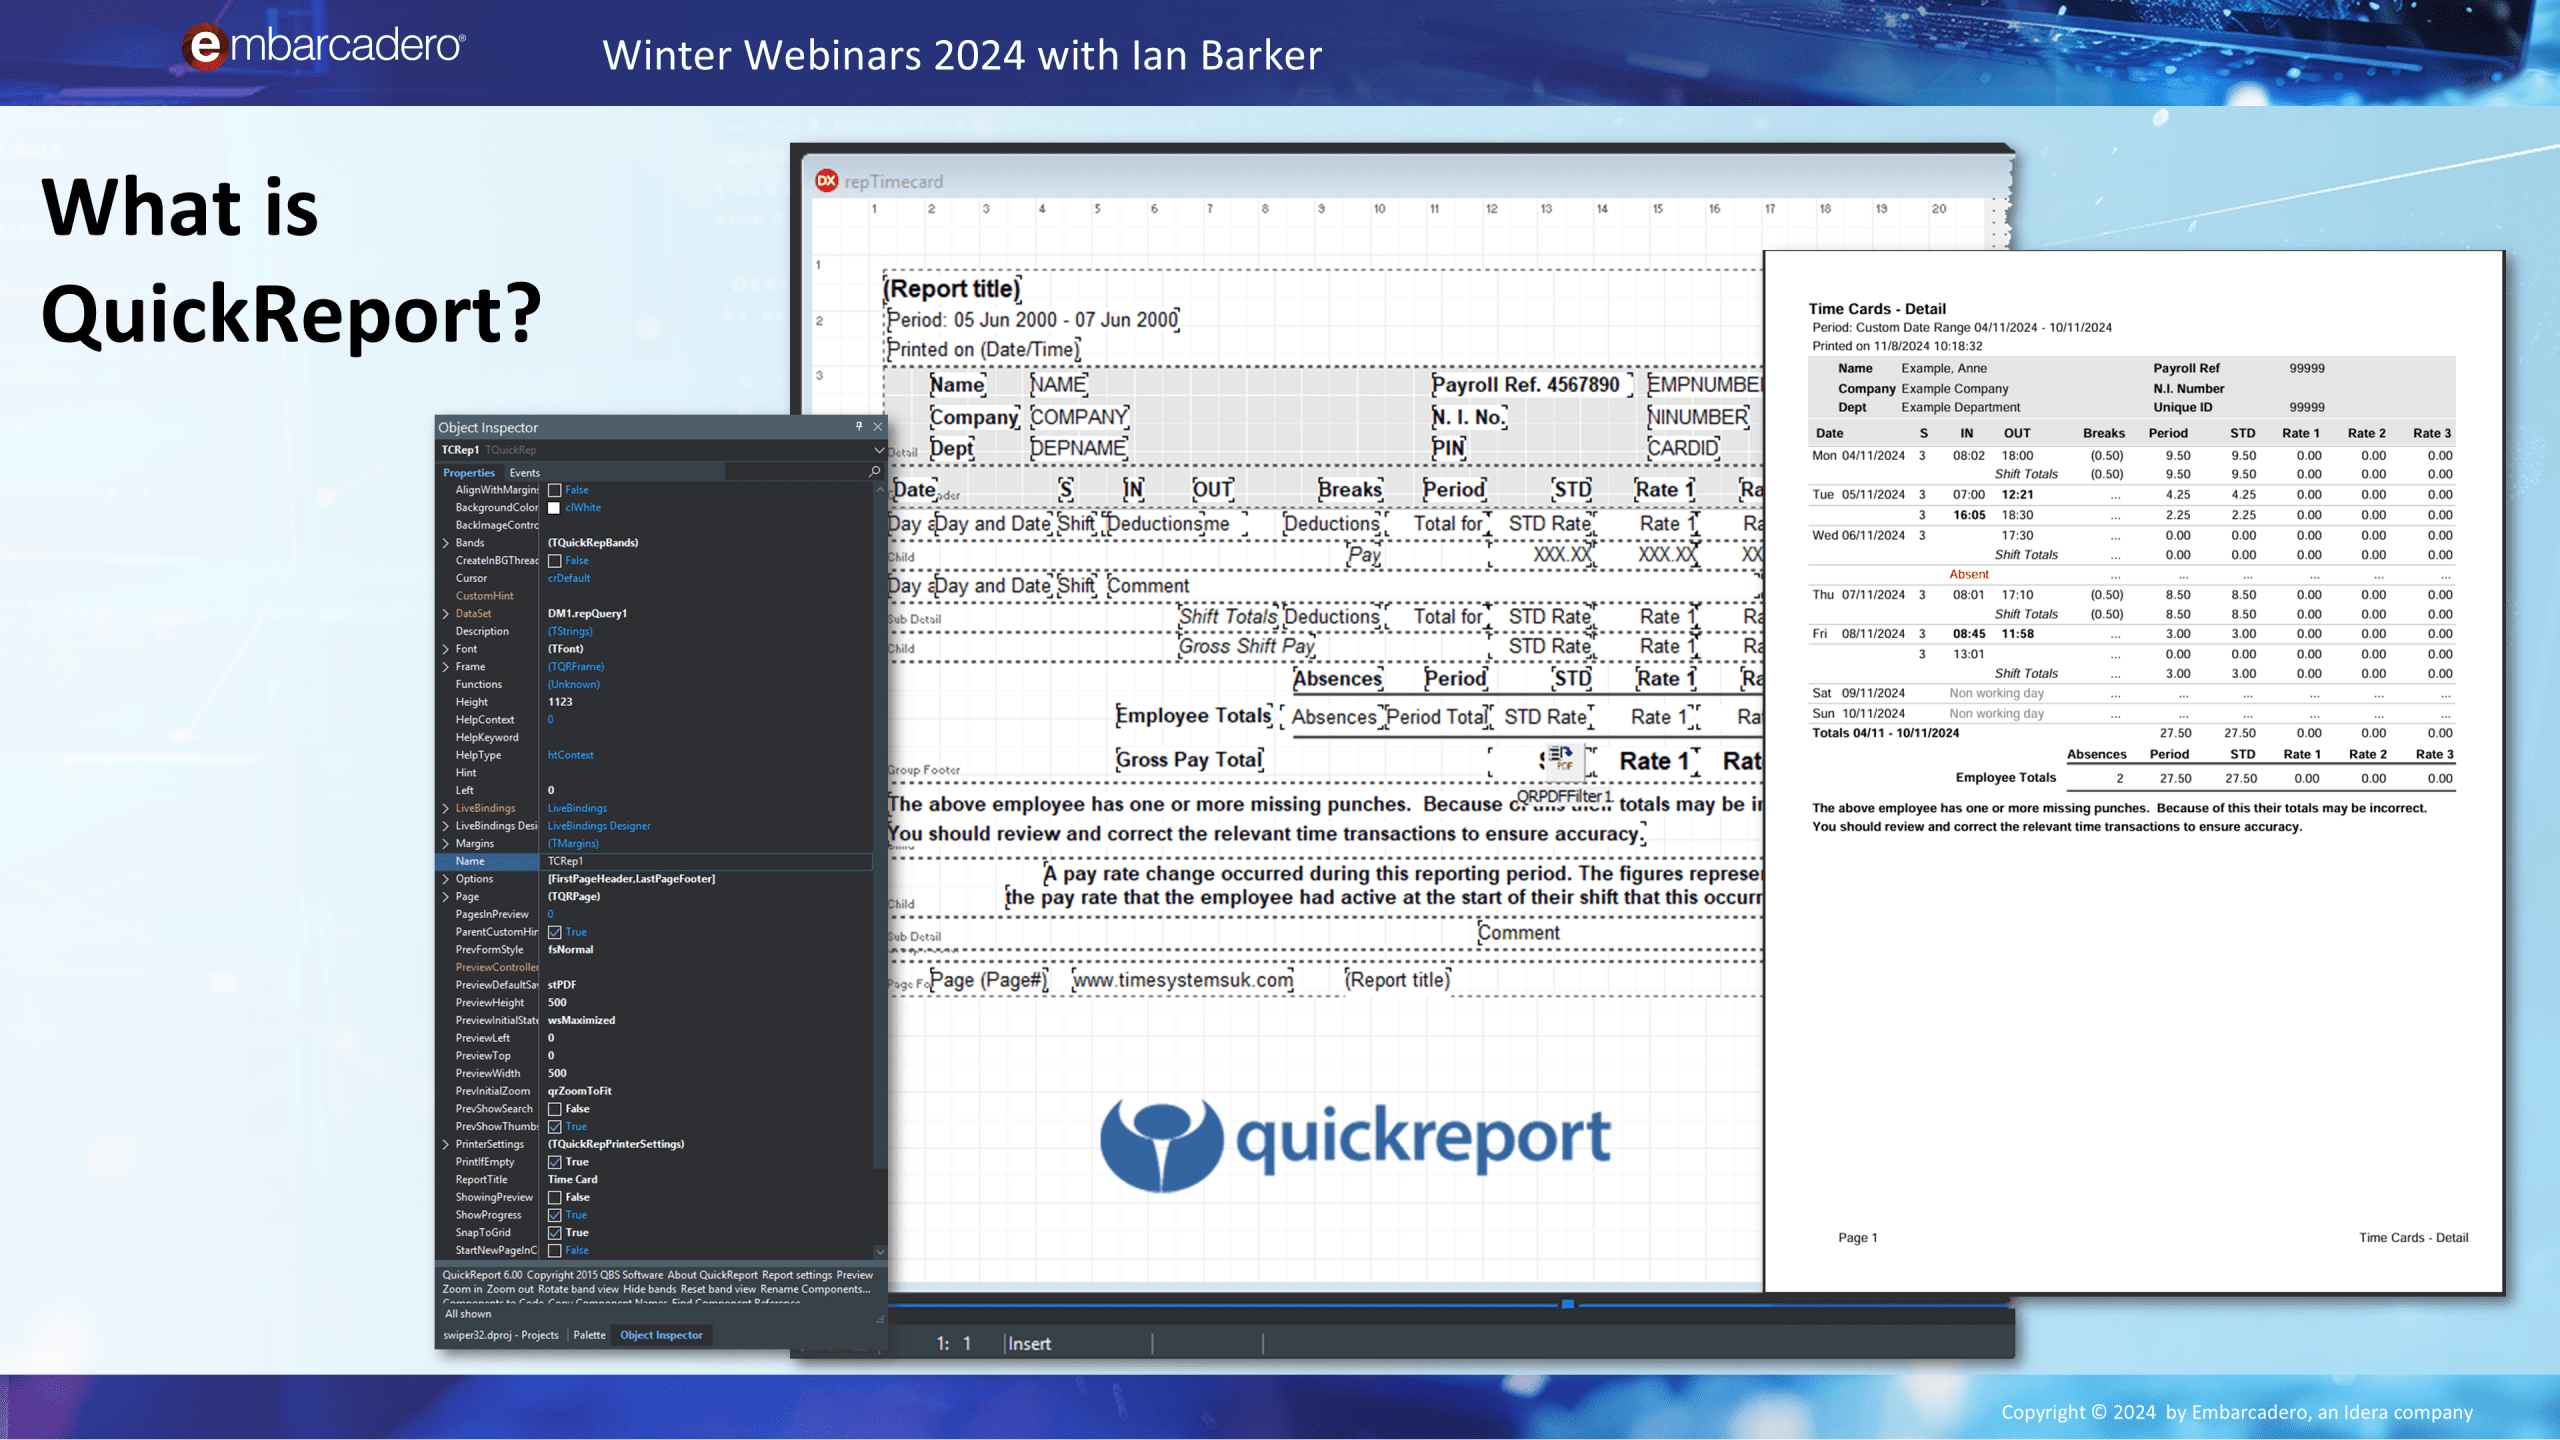Select the Gross Pay Total label

[1190, 760]
